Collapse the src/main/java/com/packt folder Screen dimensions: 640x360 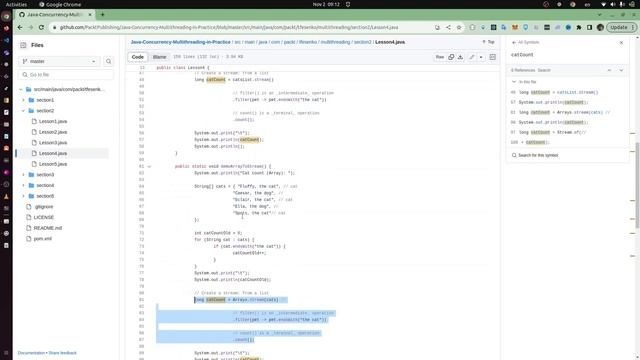tap(21, 89)
